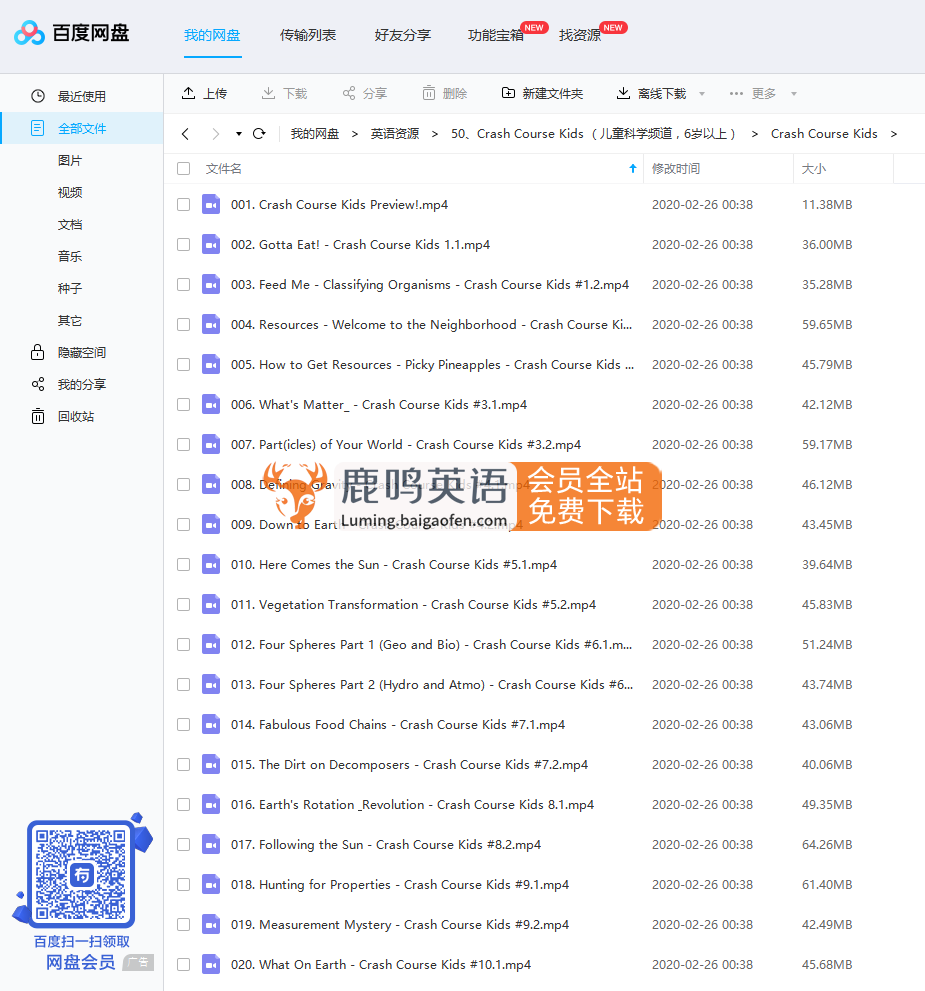This screenshot has width=925, height=991.
Task: Click video icon of 010. Here Comes the Sun
Action: point(211,564)
